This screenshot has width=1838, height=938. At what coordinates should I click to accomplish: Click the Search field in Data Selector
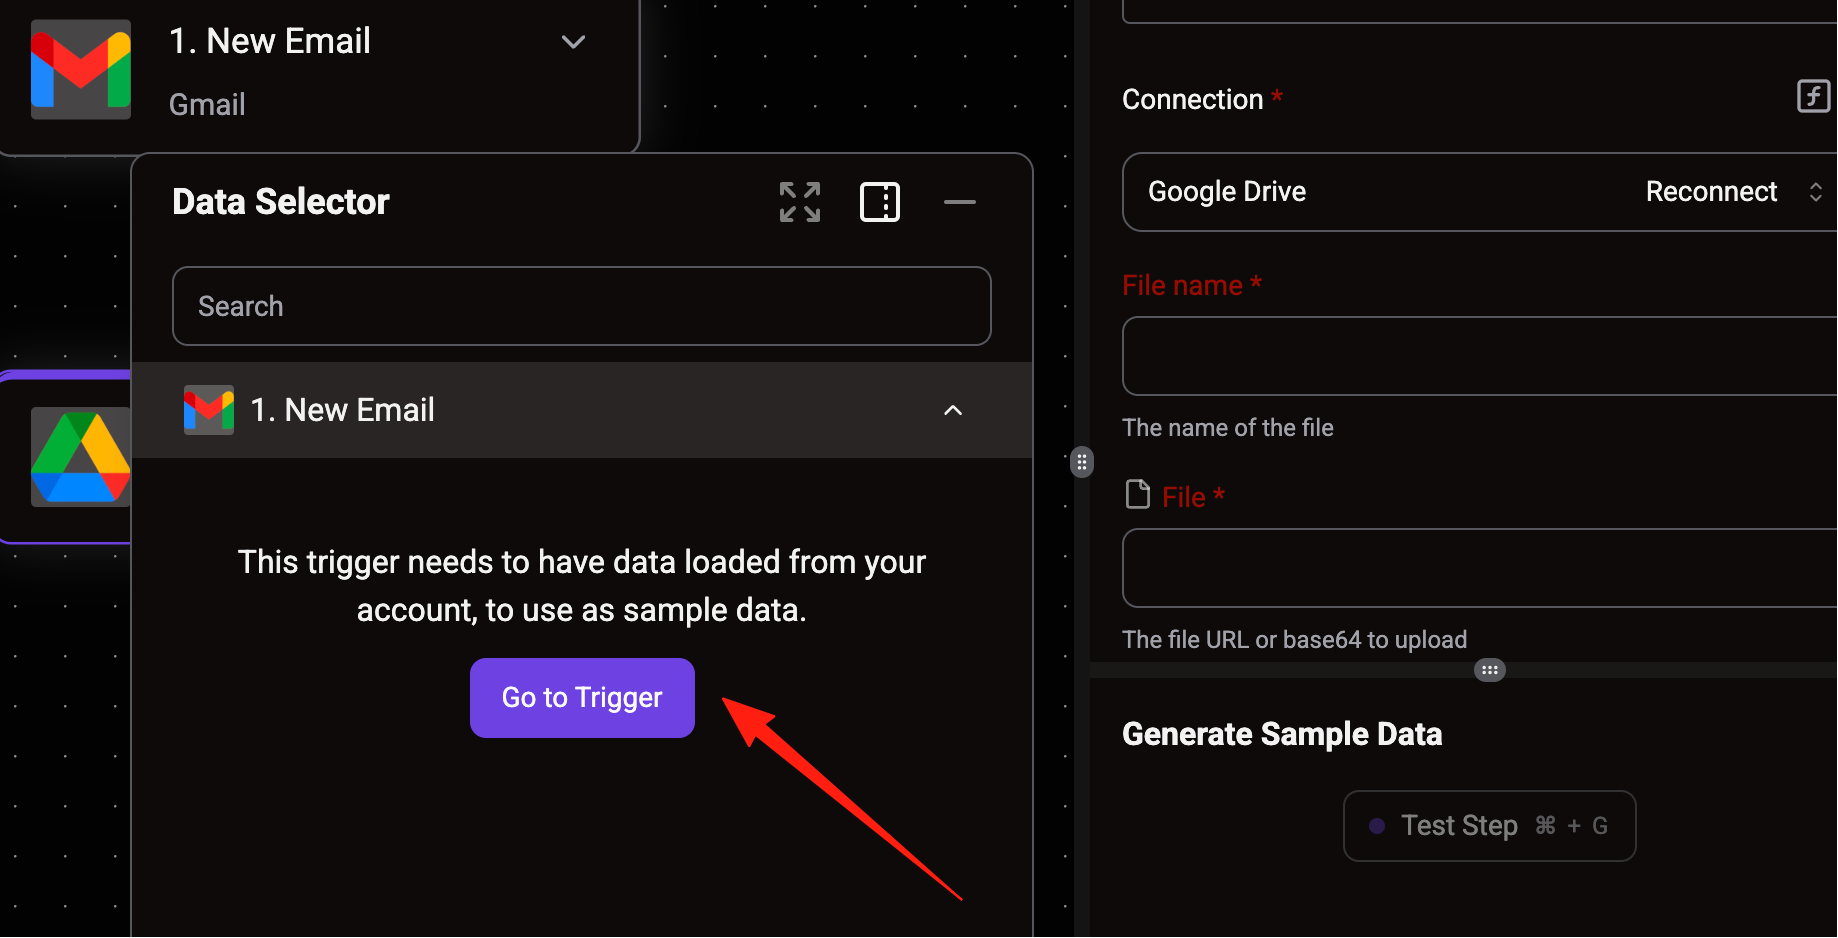pyautogui.click(x=582, y=306)
